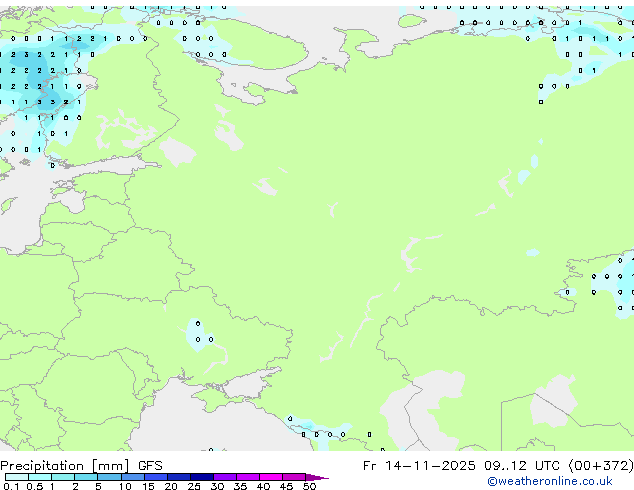Screen dimensions: 634x490
Task: Click the '35' legend scale label
Action: 240,486
